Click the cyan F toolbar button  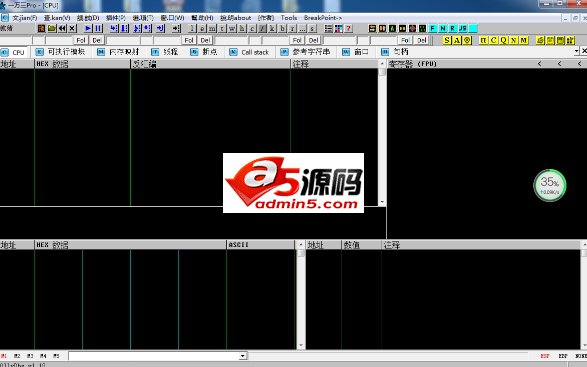pyautogui.click(x=433, y=28)
